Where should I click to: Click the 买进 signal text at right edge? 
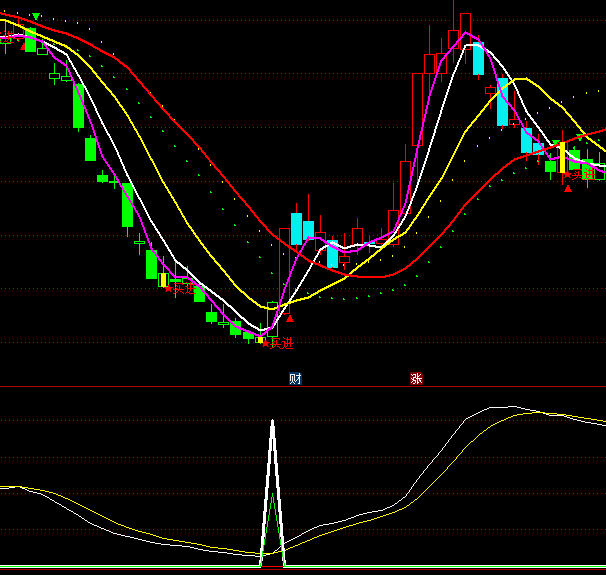pyautogui.click(x=584, y=174)
